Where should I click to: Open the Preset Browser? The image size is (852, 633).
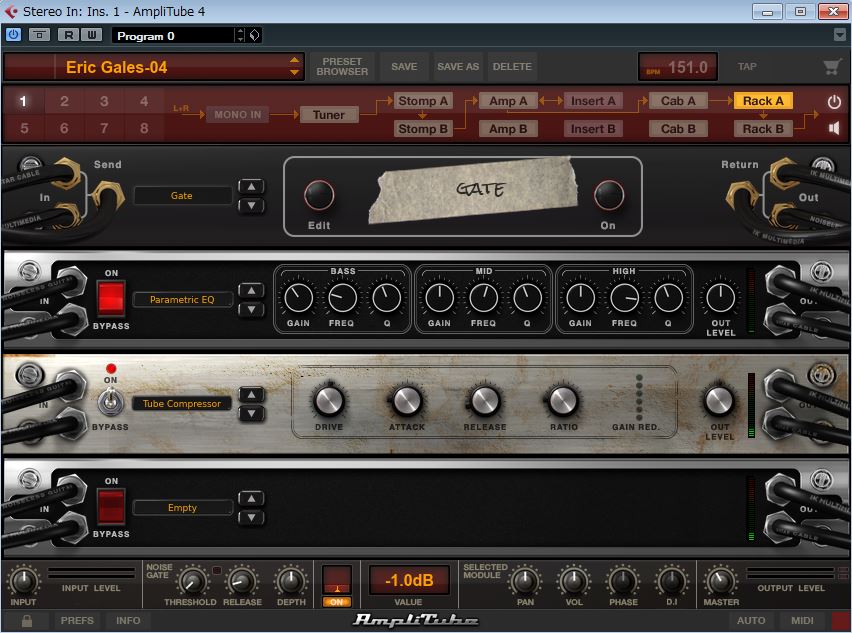[x=342, y=67]
